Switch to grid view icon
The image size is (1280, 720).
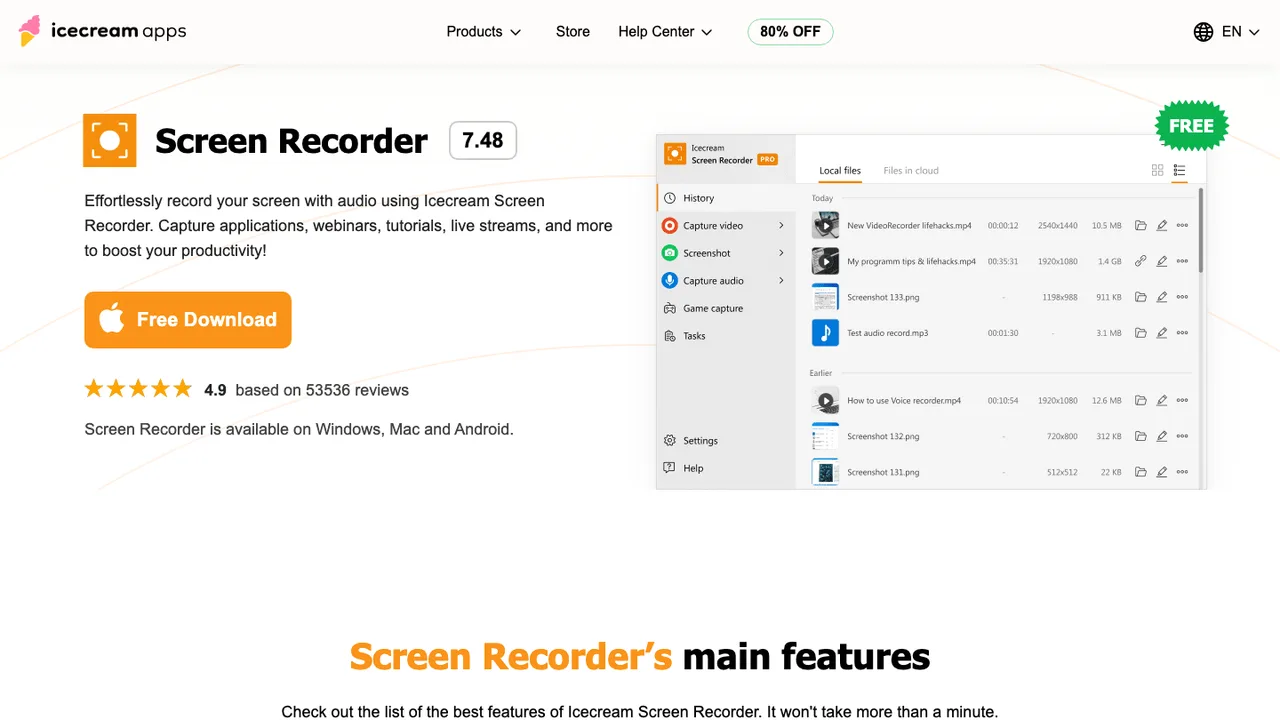click(x=1158, y=170)
